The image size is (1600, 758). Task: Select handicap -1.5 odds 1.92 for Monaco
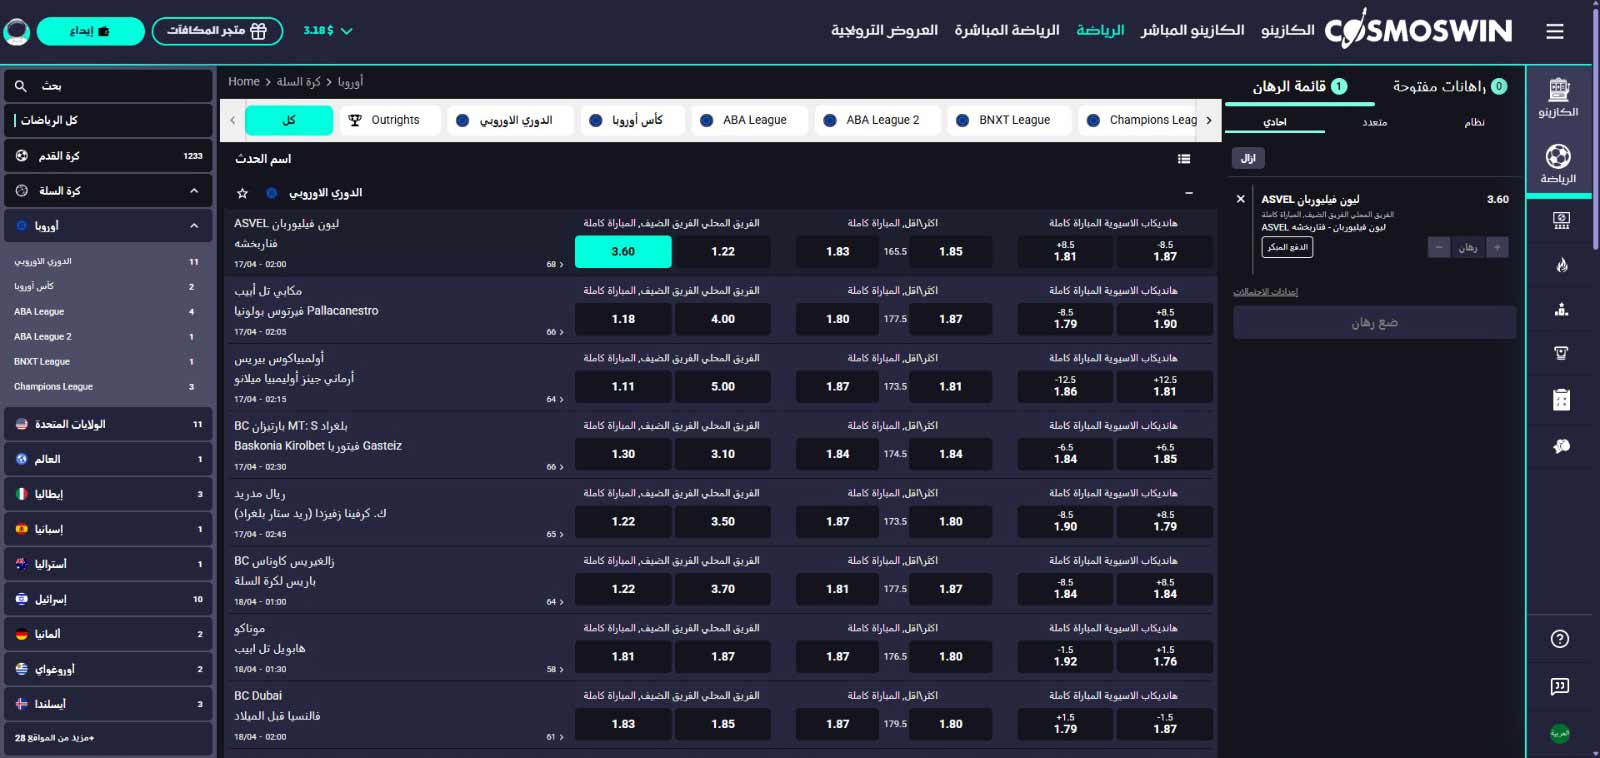(1065, 656)
